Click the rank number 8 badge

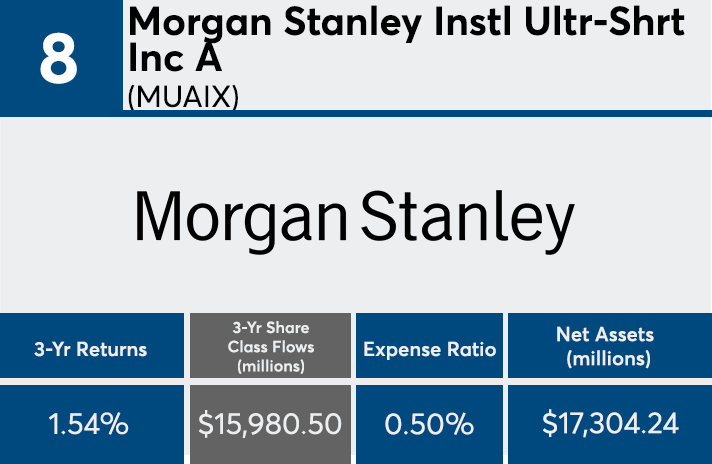point(58,60)
